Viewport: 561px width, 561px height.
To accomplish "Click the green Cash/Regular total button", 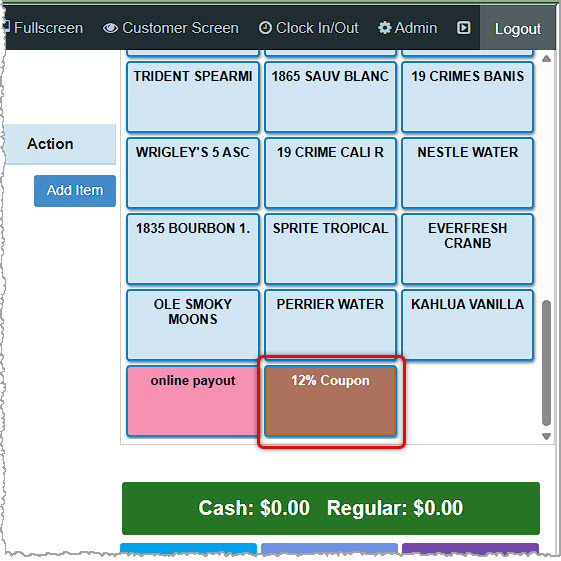I will (331, 508).
